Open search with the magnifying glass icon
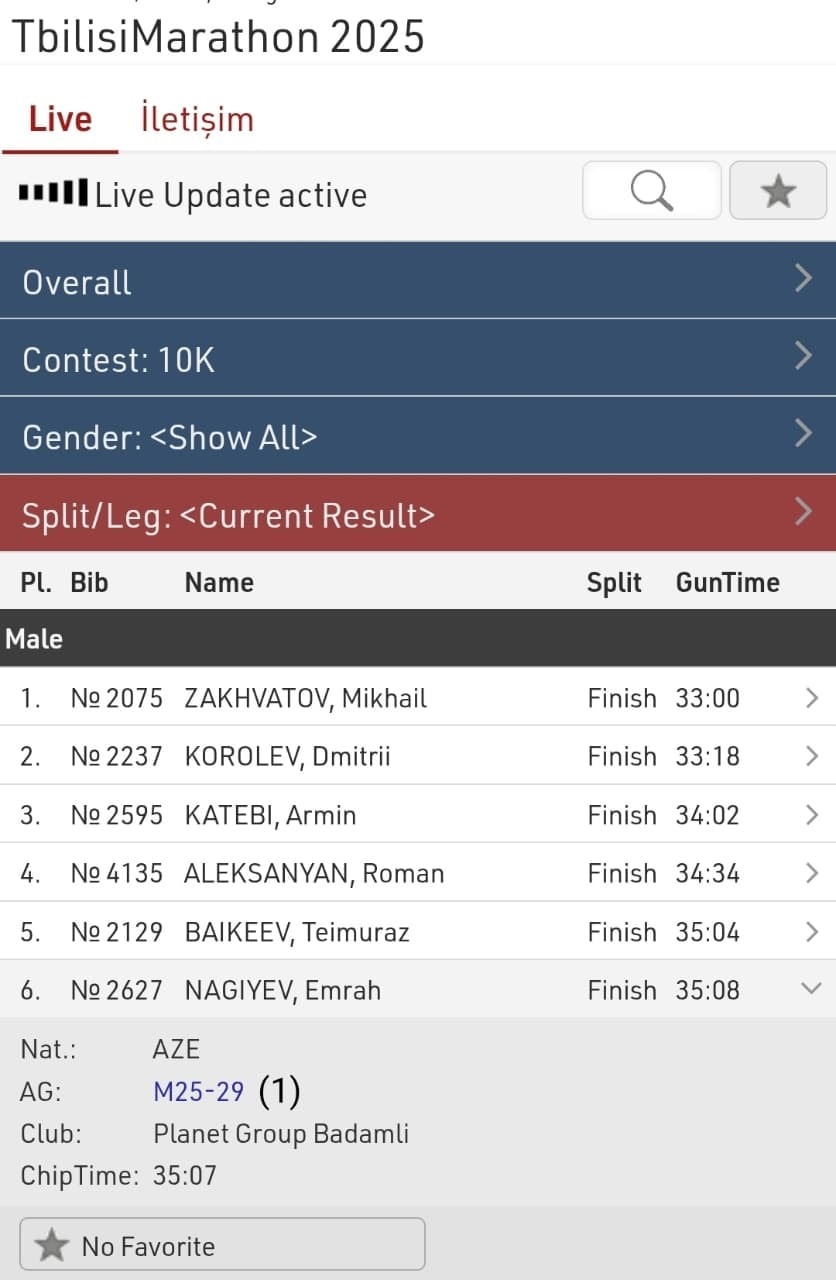Viewport: 836px width, 1280px height. [x=652, y=190]
